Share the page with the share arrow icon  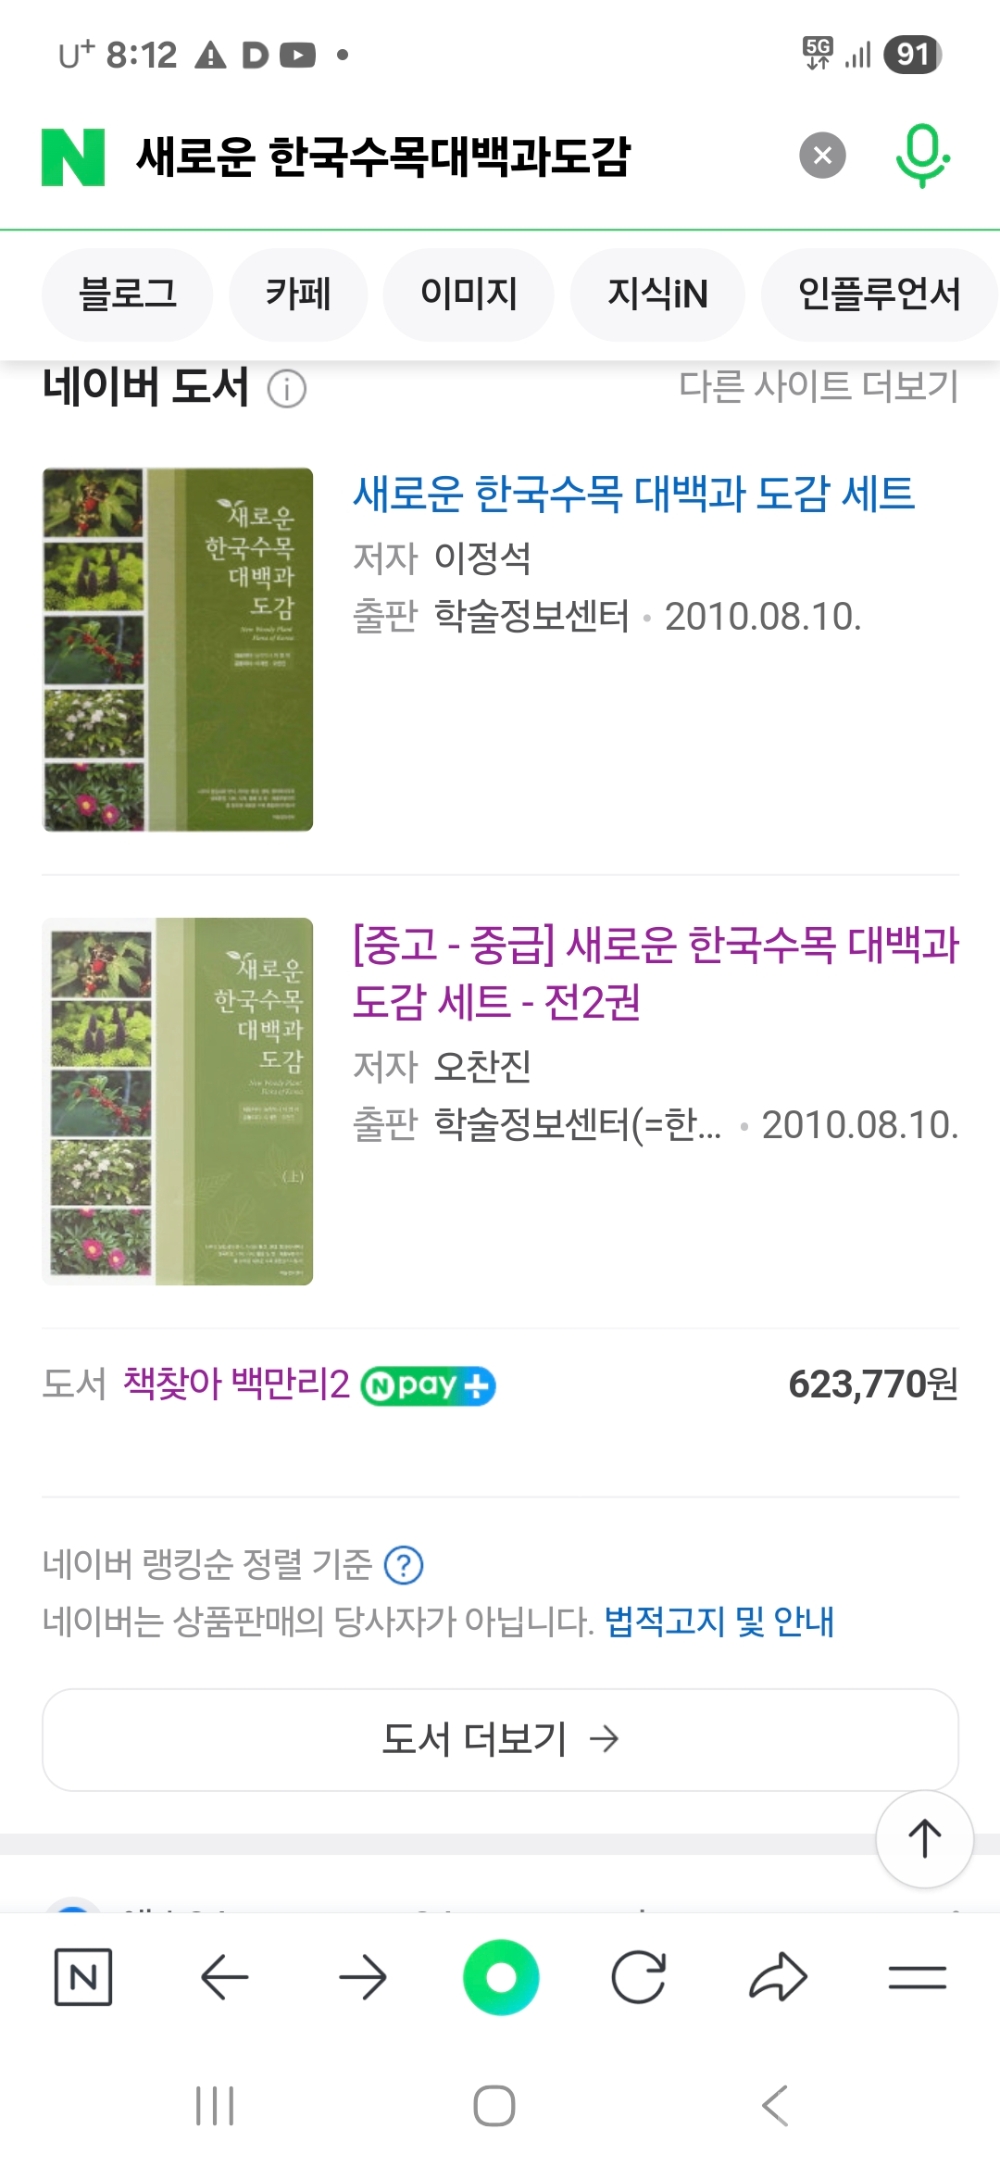[778, 1977]
